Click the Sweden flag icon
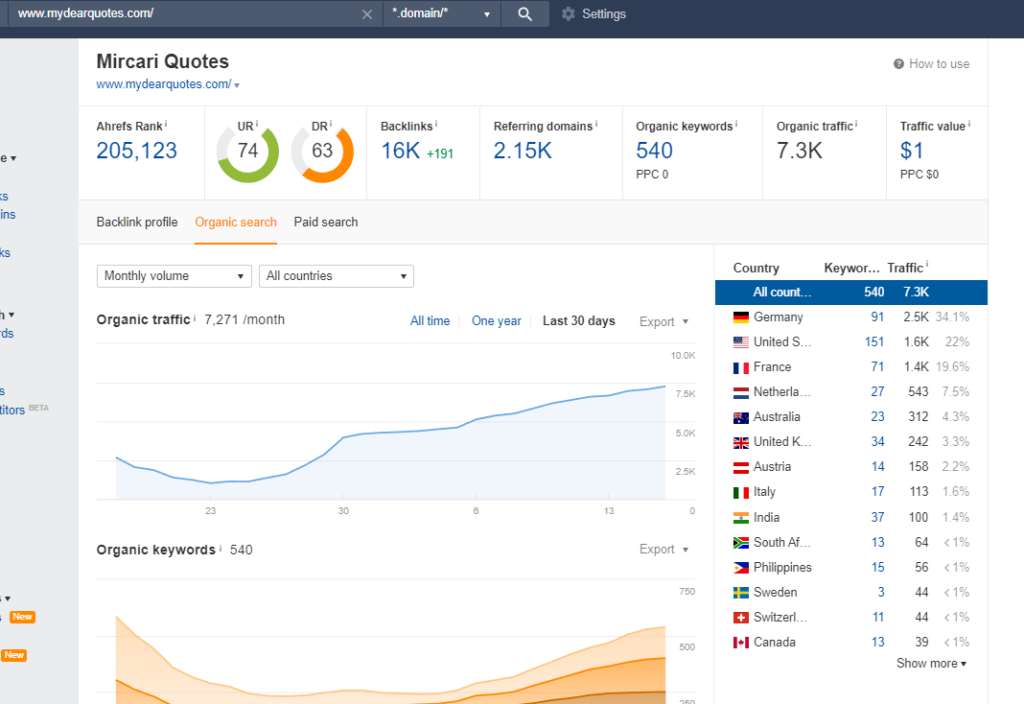The image size is (1024, 704). (741, 592)
